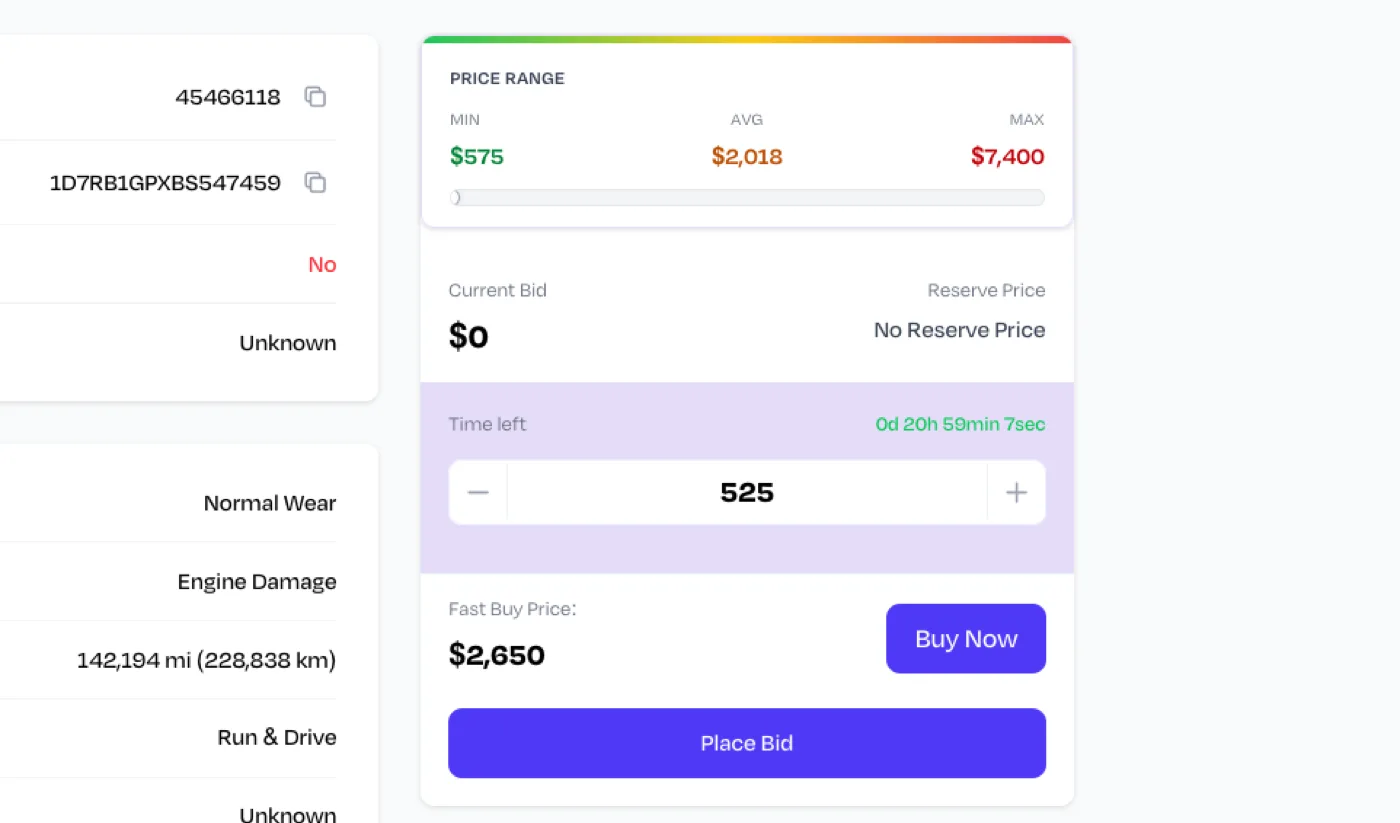
Task: Click the price range slider handle
Action: tap(456, 198)
